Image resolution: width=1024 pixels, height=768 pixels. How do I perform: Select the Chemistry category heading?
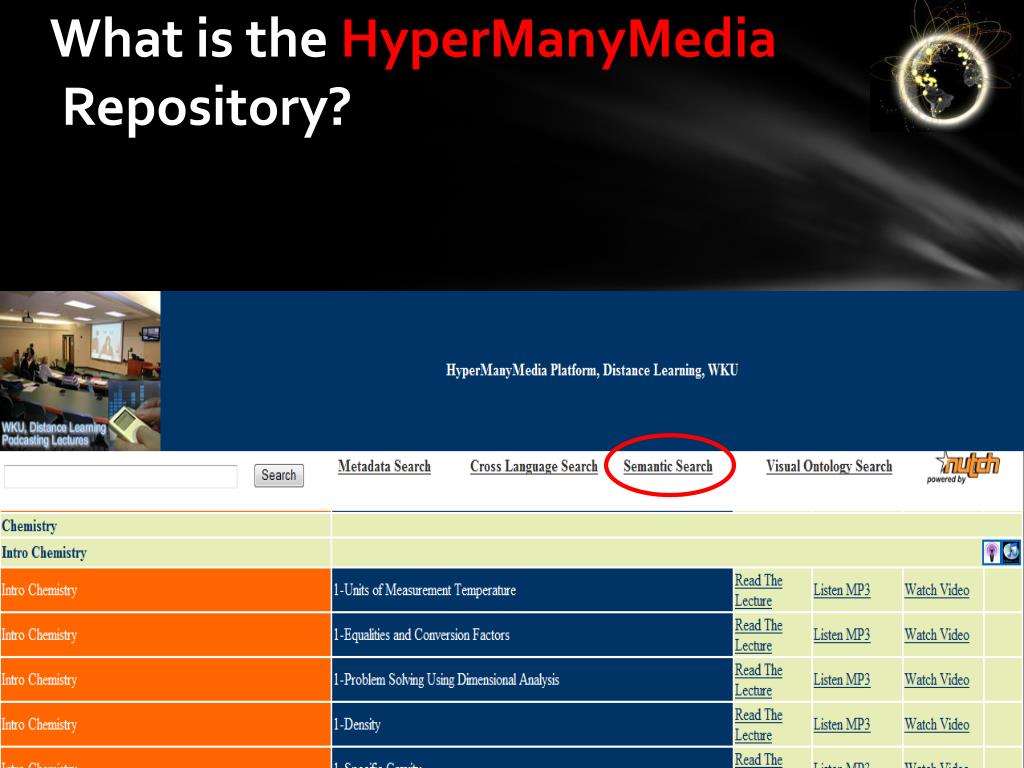[x=29, y=526]
